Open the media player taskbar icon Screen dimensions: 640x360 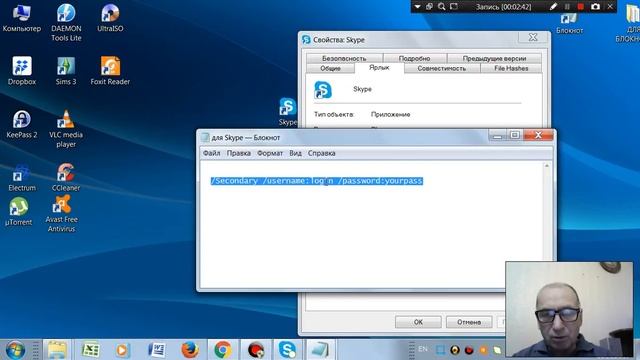(x=123, y=350)
